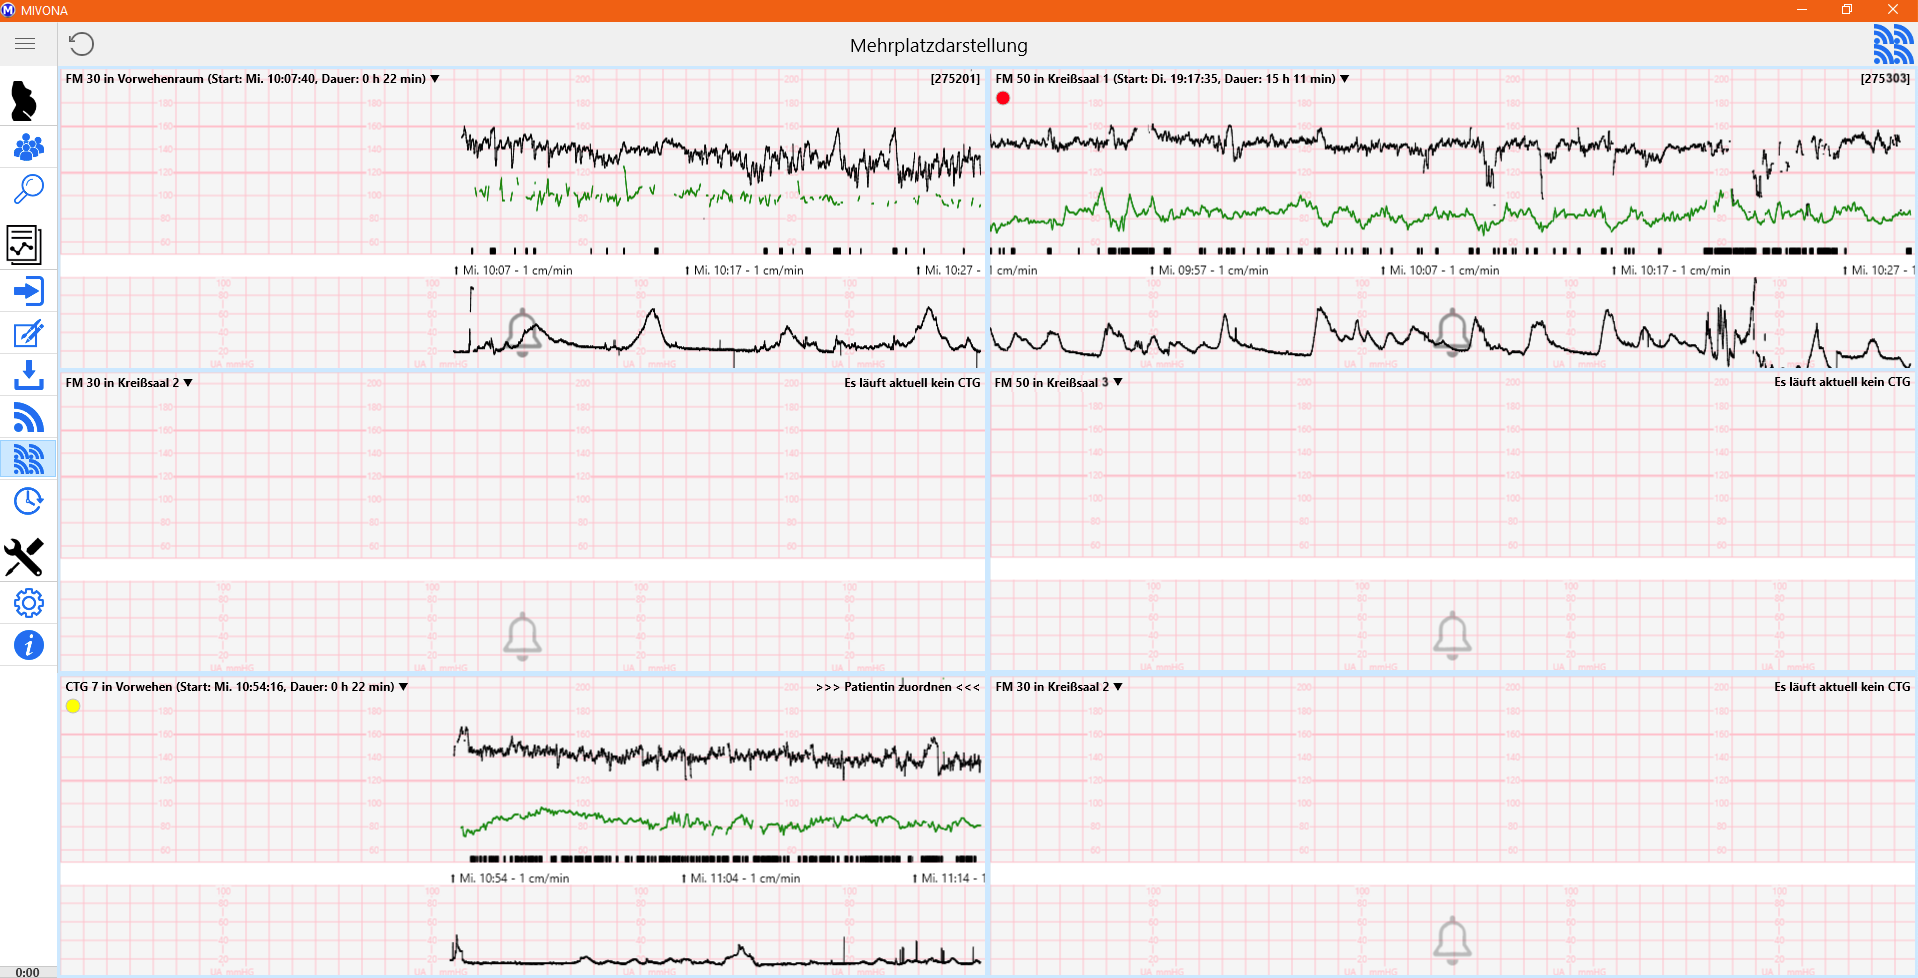Image resolution: width=1918 pixels, height=978 pixels.
Task: Open the hamburger menu
Action: (25, 44)
